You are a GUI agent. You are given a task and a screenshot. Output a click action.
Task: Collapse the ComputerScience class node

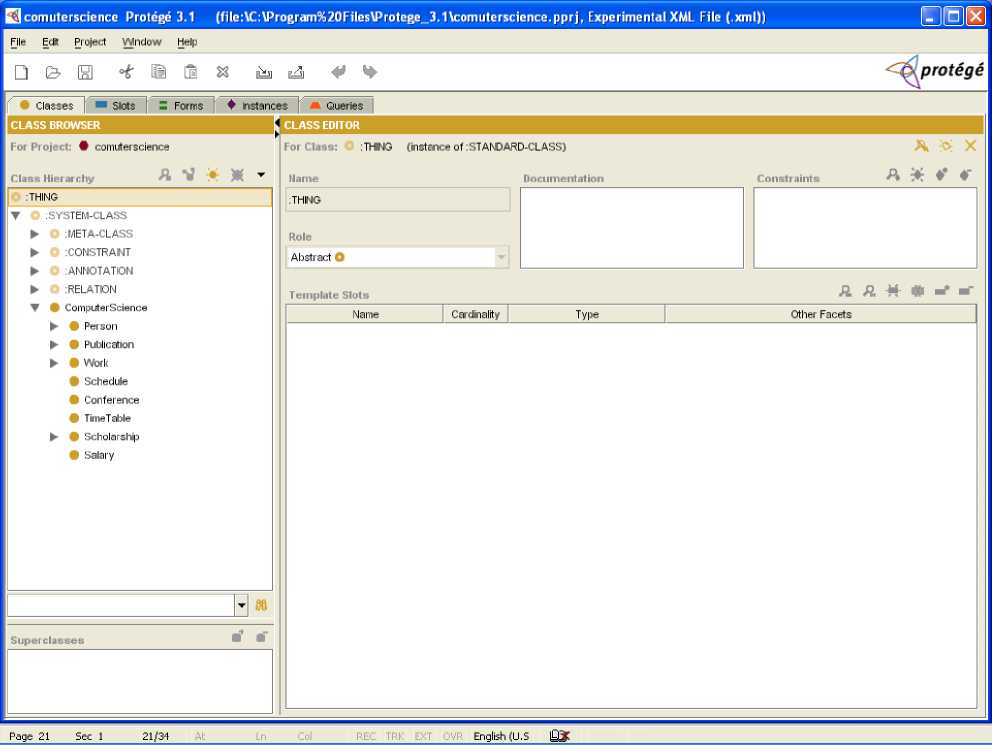coord(35,308)
